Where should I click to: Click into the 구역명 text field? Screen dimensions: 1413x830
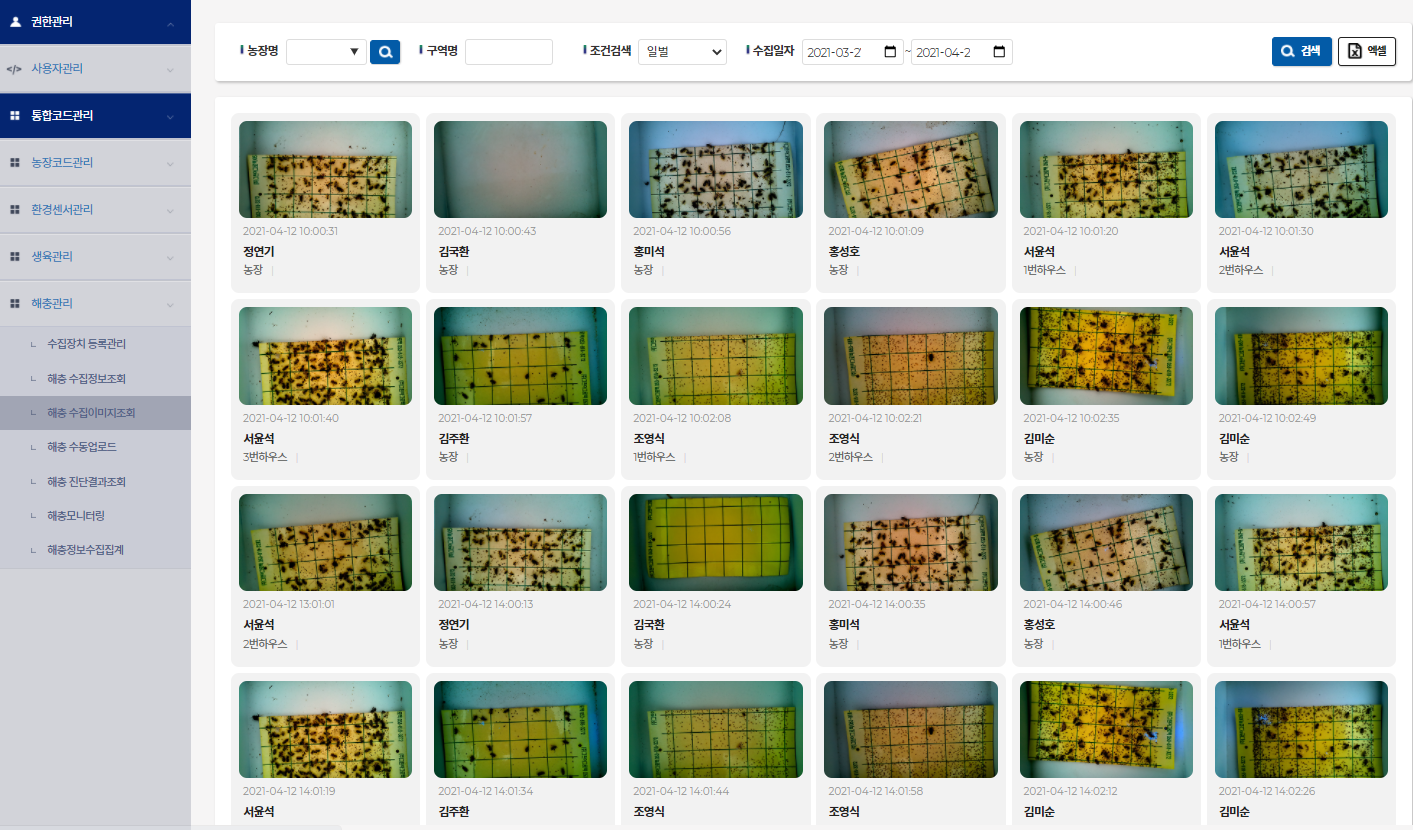click(x=508, y=52)
